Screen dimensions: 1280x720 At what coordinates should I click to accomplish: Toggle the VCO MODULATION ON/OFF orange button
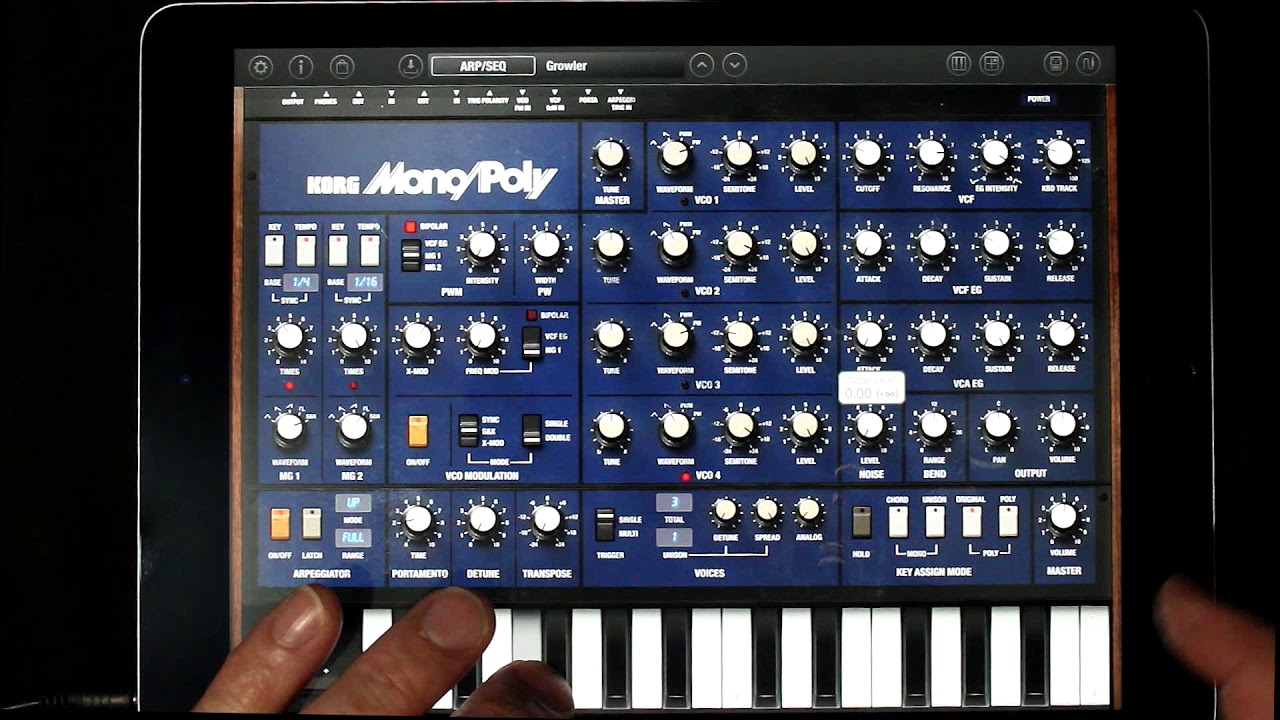pyautogui.click(x=418, y=431)
